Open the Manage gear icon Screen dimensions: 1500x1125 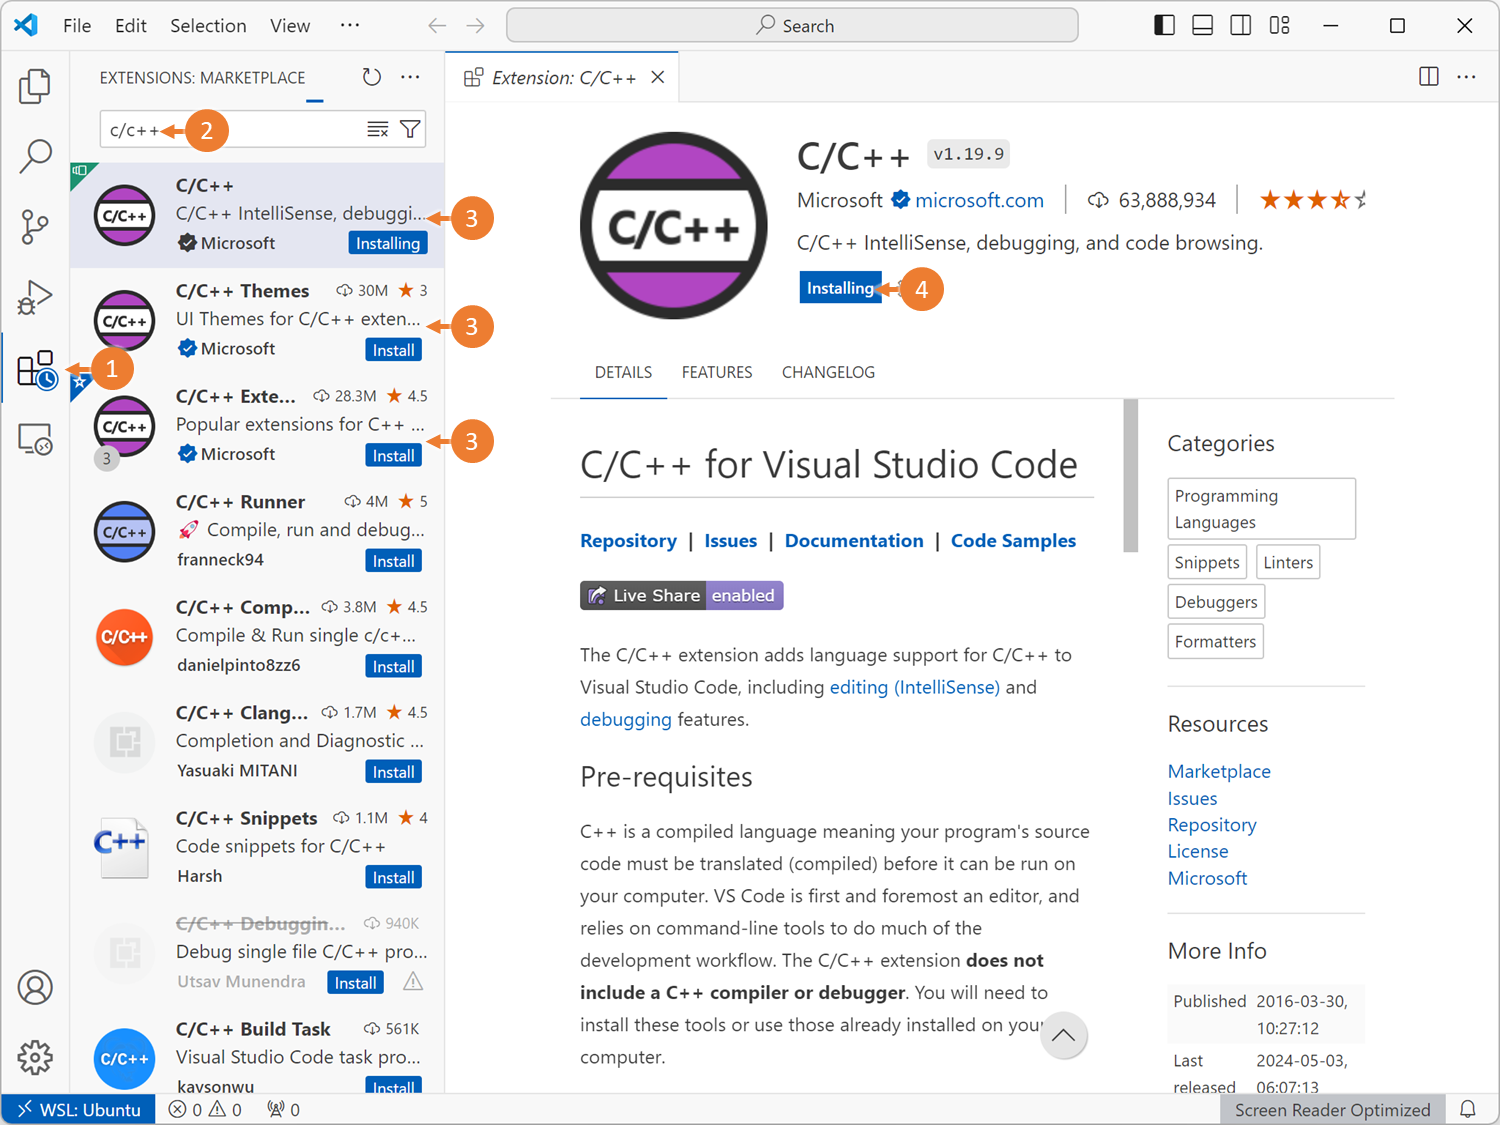tap(35, 1057)
